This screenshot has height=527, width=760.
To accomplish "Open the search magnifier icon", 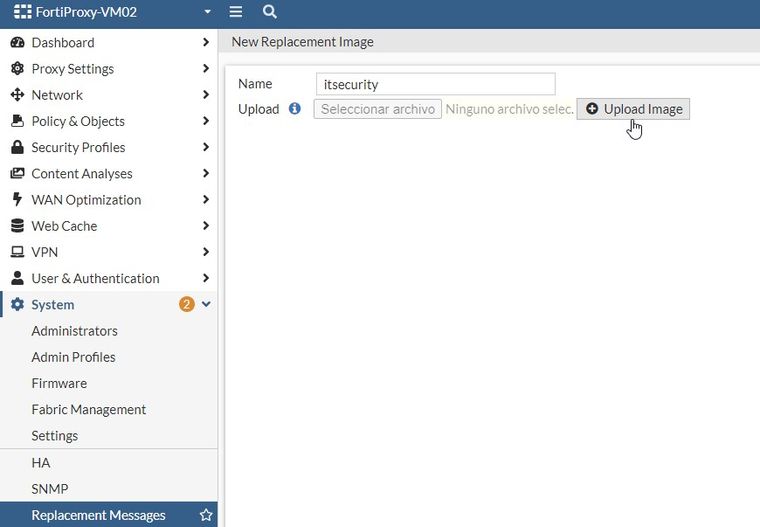I will click(x=269, y=12).
